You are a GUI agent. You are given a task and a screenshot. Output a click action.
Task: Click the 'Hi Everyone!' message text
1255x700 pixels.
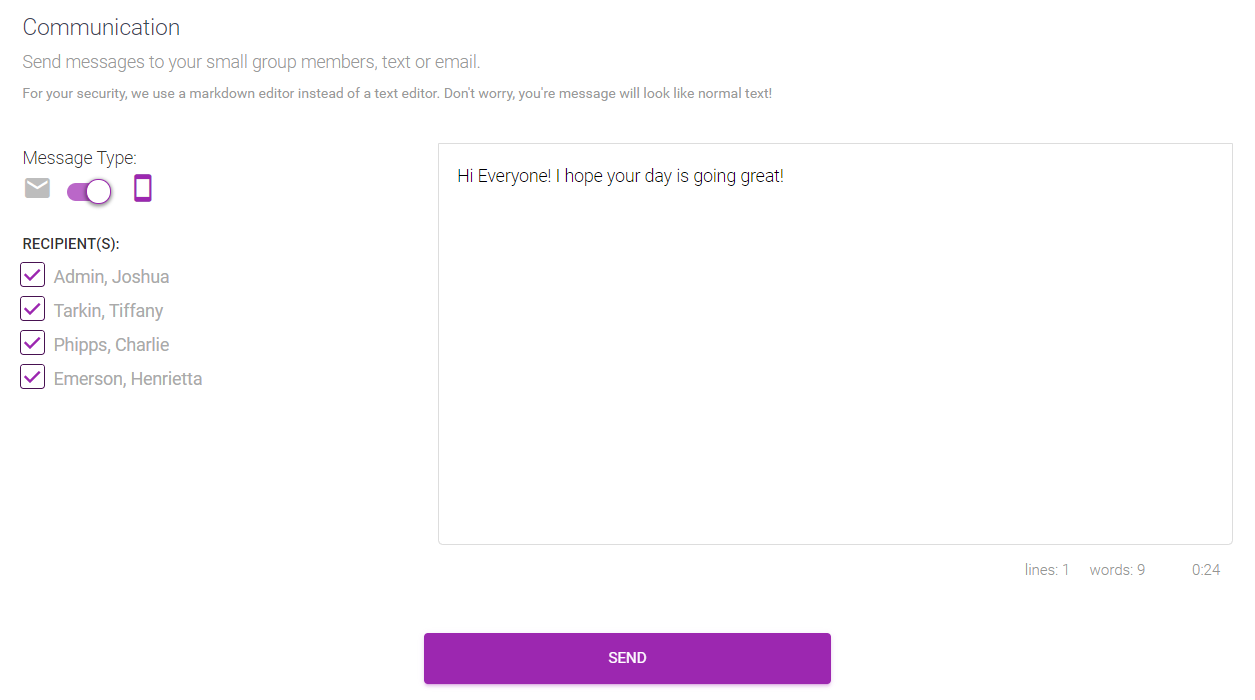(504, 176)
